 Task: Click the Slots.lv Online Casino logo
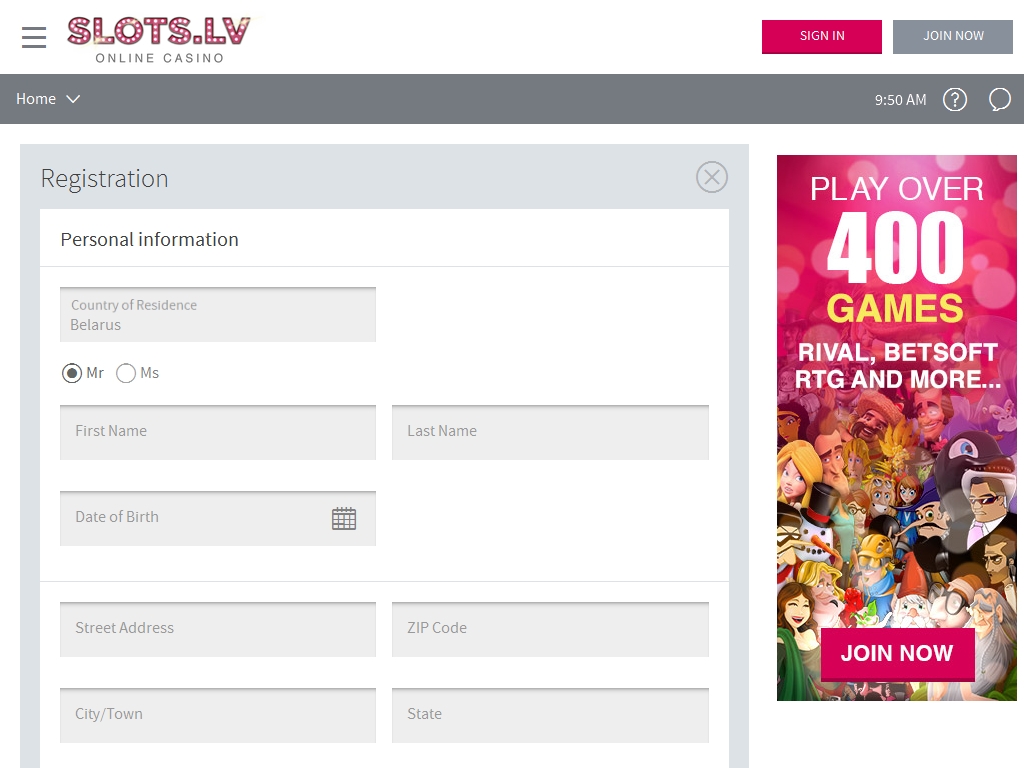click(159, 39)
